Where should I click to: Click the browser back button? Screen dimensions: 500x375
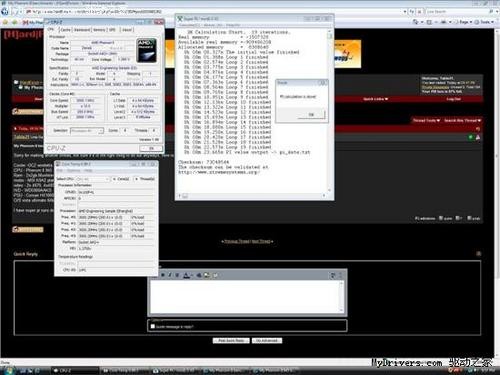[5, 11]
